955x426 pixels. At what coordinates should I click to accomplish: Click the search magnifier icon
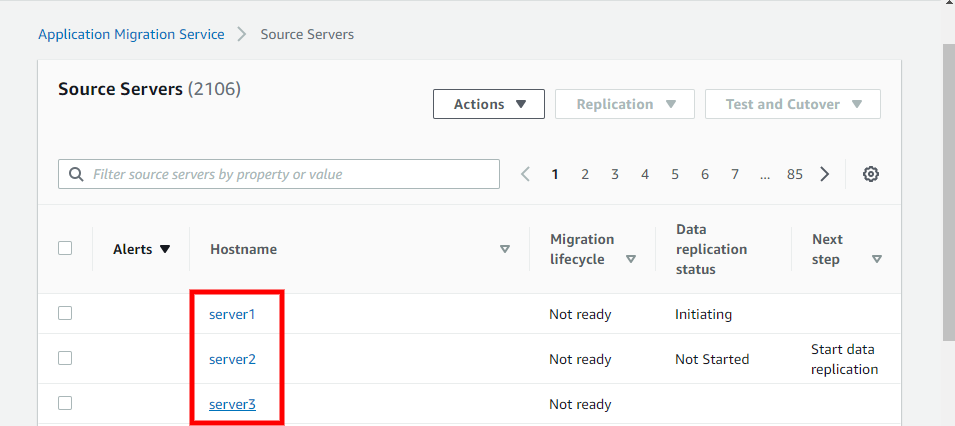pyautogui.click(x=76, y=174)
